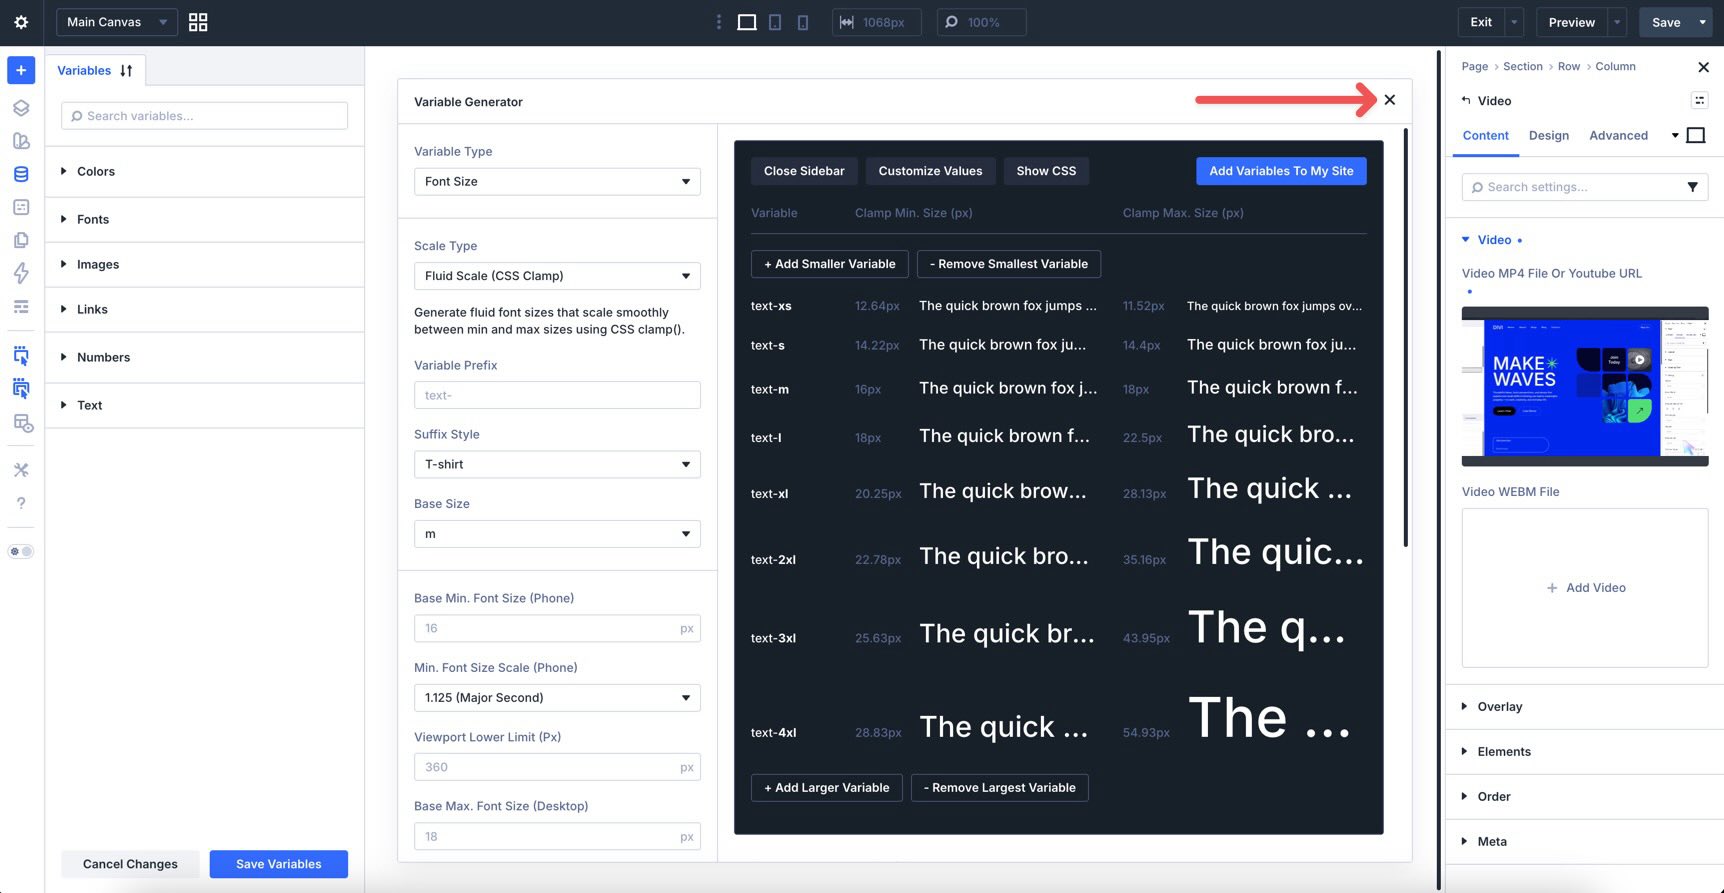Open the arrow next to Save button
This screenshot has height=893, width=1724.
(x=1702, y=22)
